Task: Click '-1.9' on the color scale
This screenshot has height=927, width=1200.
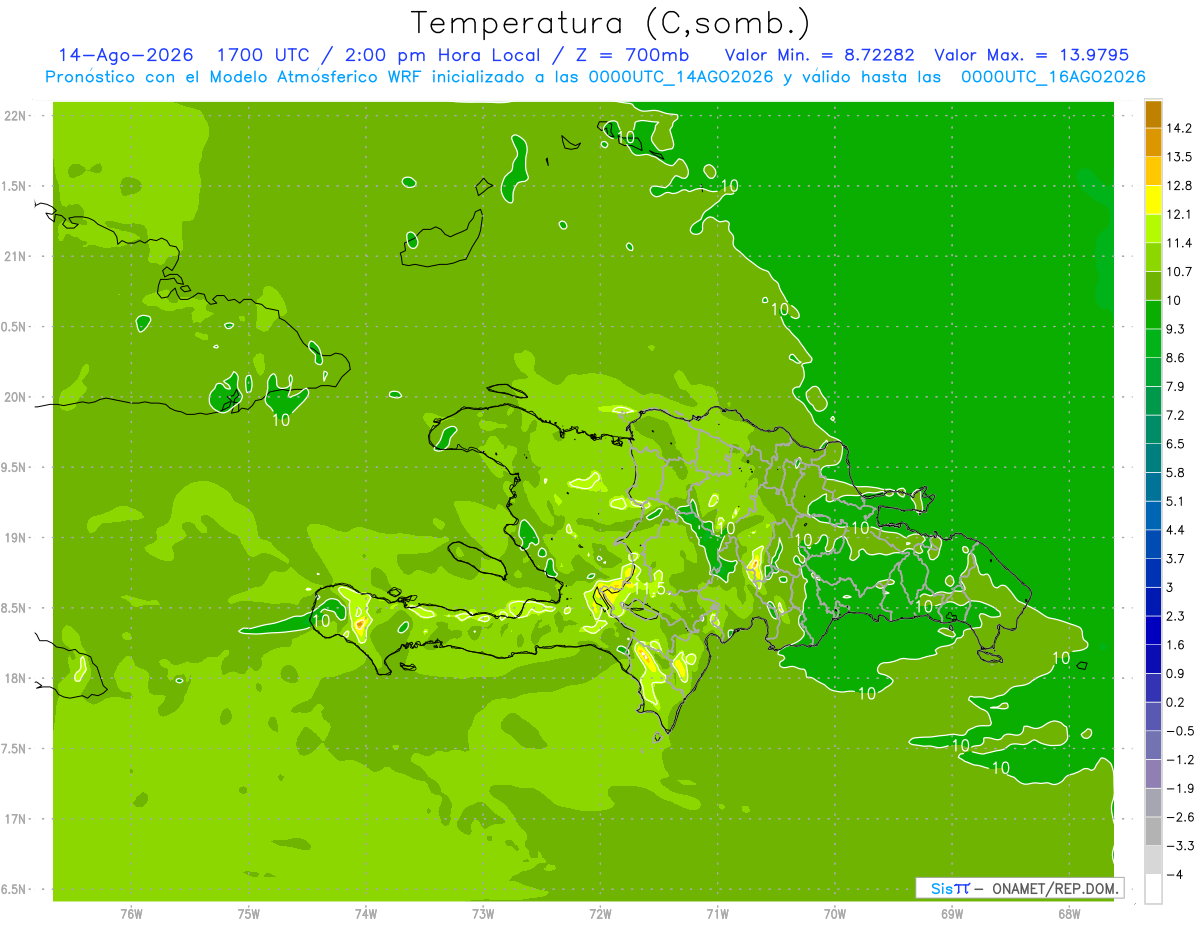Action: 1179,789
